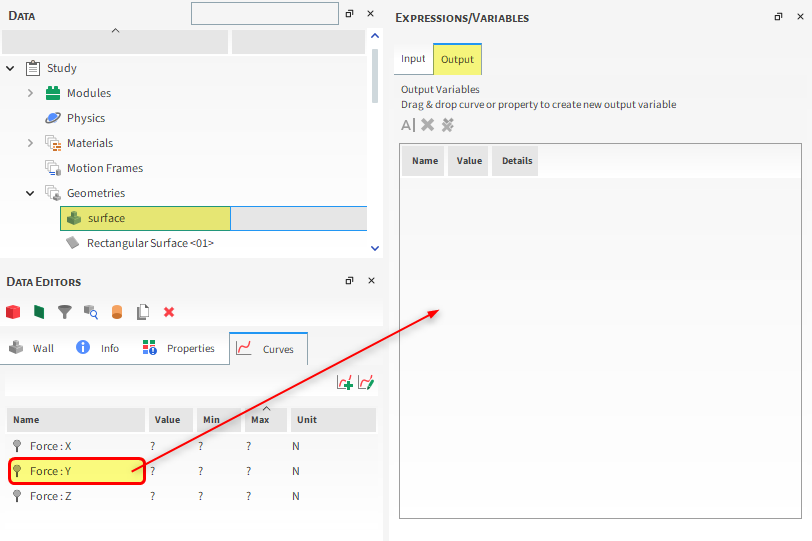Click the grey Rectangular Surface icon
Image resolution: width=812 pixels, height=541 pixels.
[72, 242]
